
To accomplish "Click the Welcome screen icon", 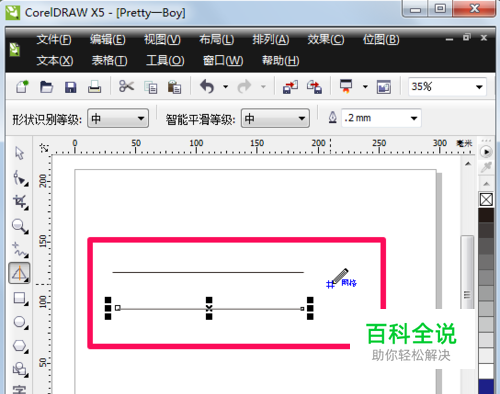I will [384, 87].
